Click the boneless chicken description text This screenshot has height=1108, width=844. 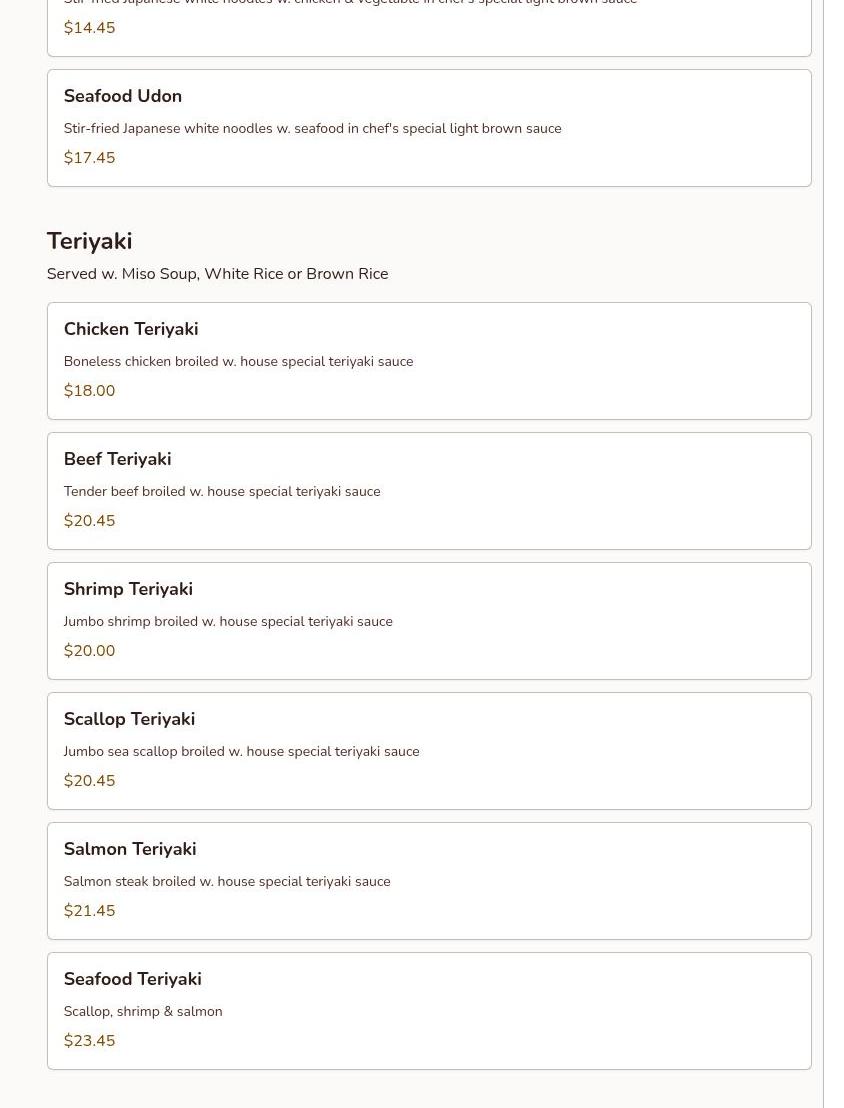pos(238,362)
